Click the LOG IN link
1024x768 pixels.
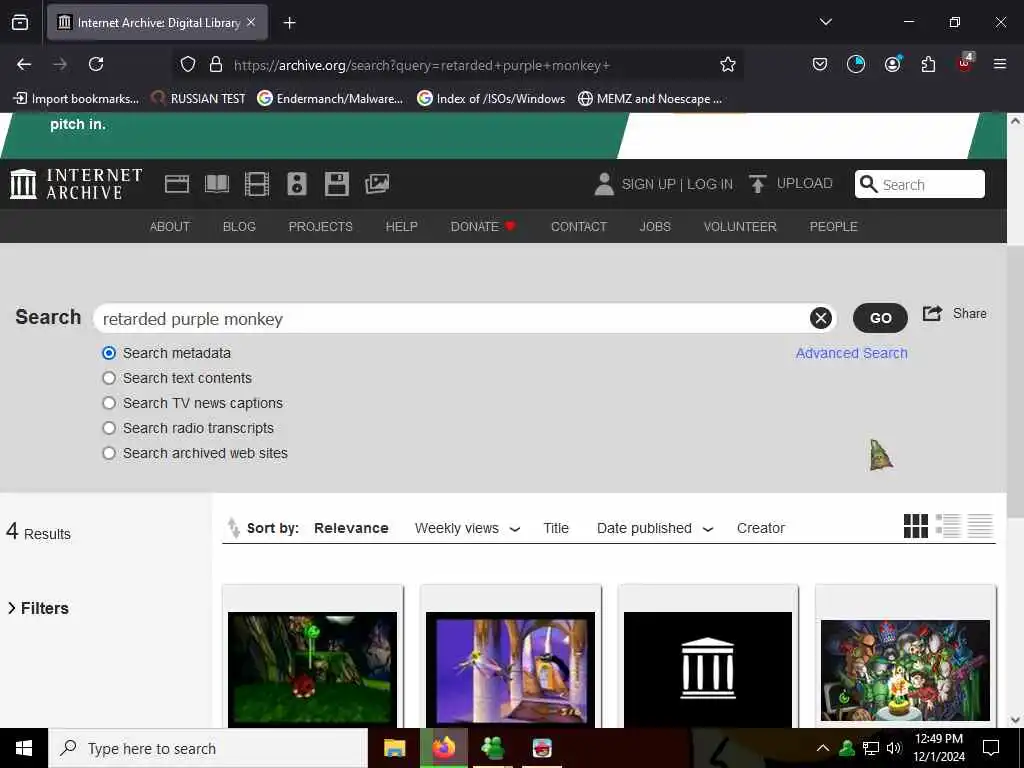point(710,184)
